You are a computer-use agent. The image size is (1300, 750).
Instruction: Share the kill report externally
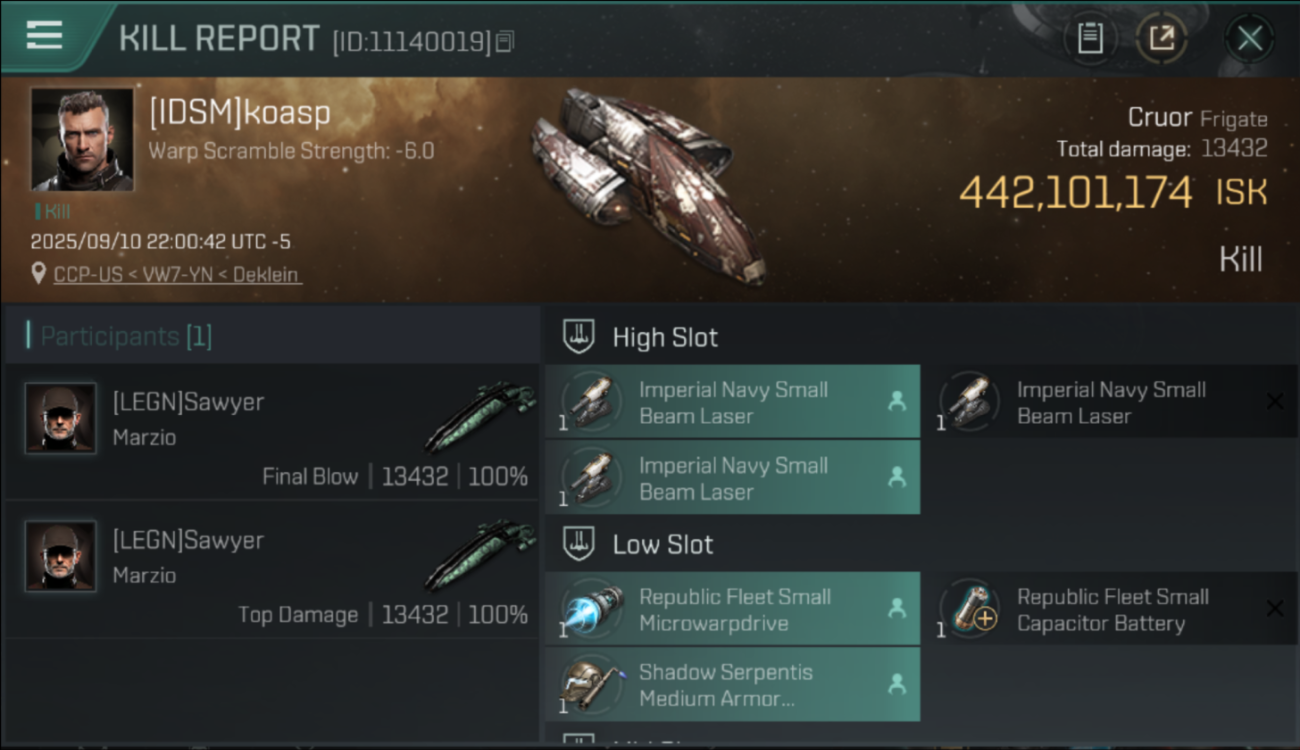(1161, 39)
